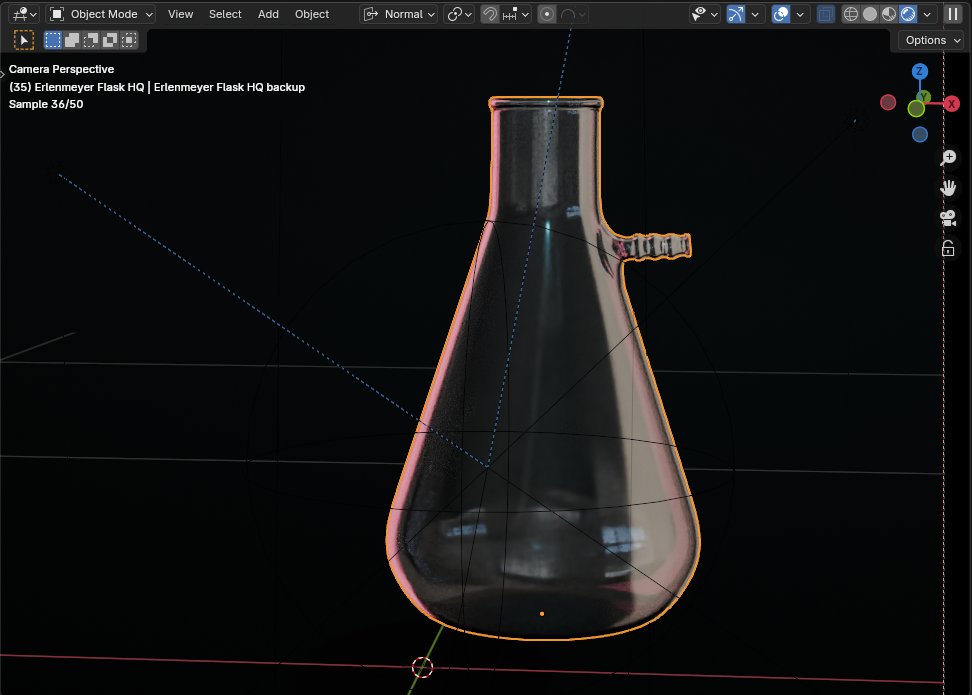The width and height of the screenshot is (972, 695).
Task: Switch to Wireframe viewport shading
Action: point(850,13)
